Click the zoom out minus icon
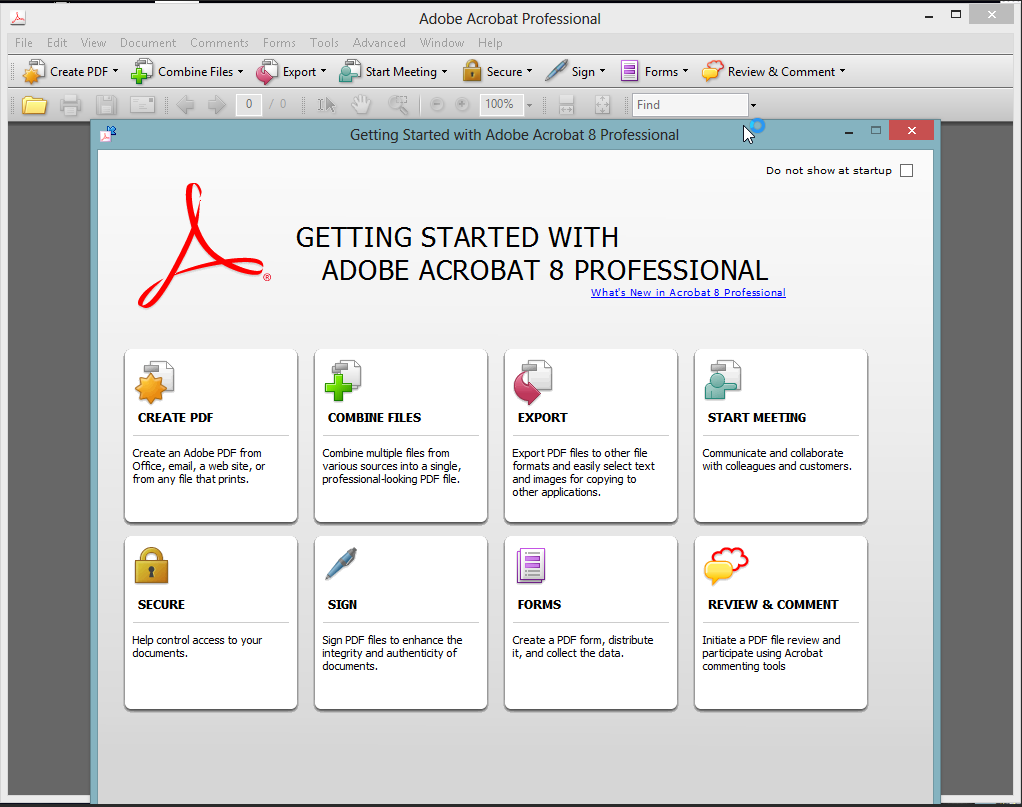 tap(437, 104)
